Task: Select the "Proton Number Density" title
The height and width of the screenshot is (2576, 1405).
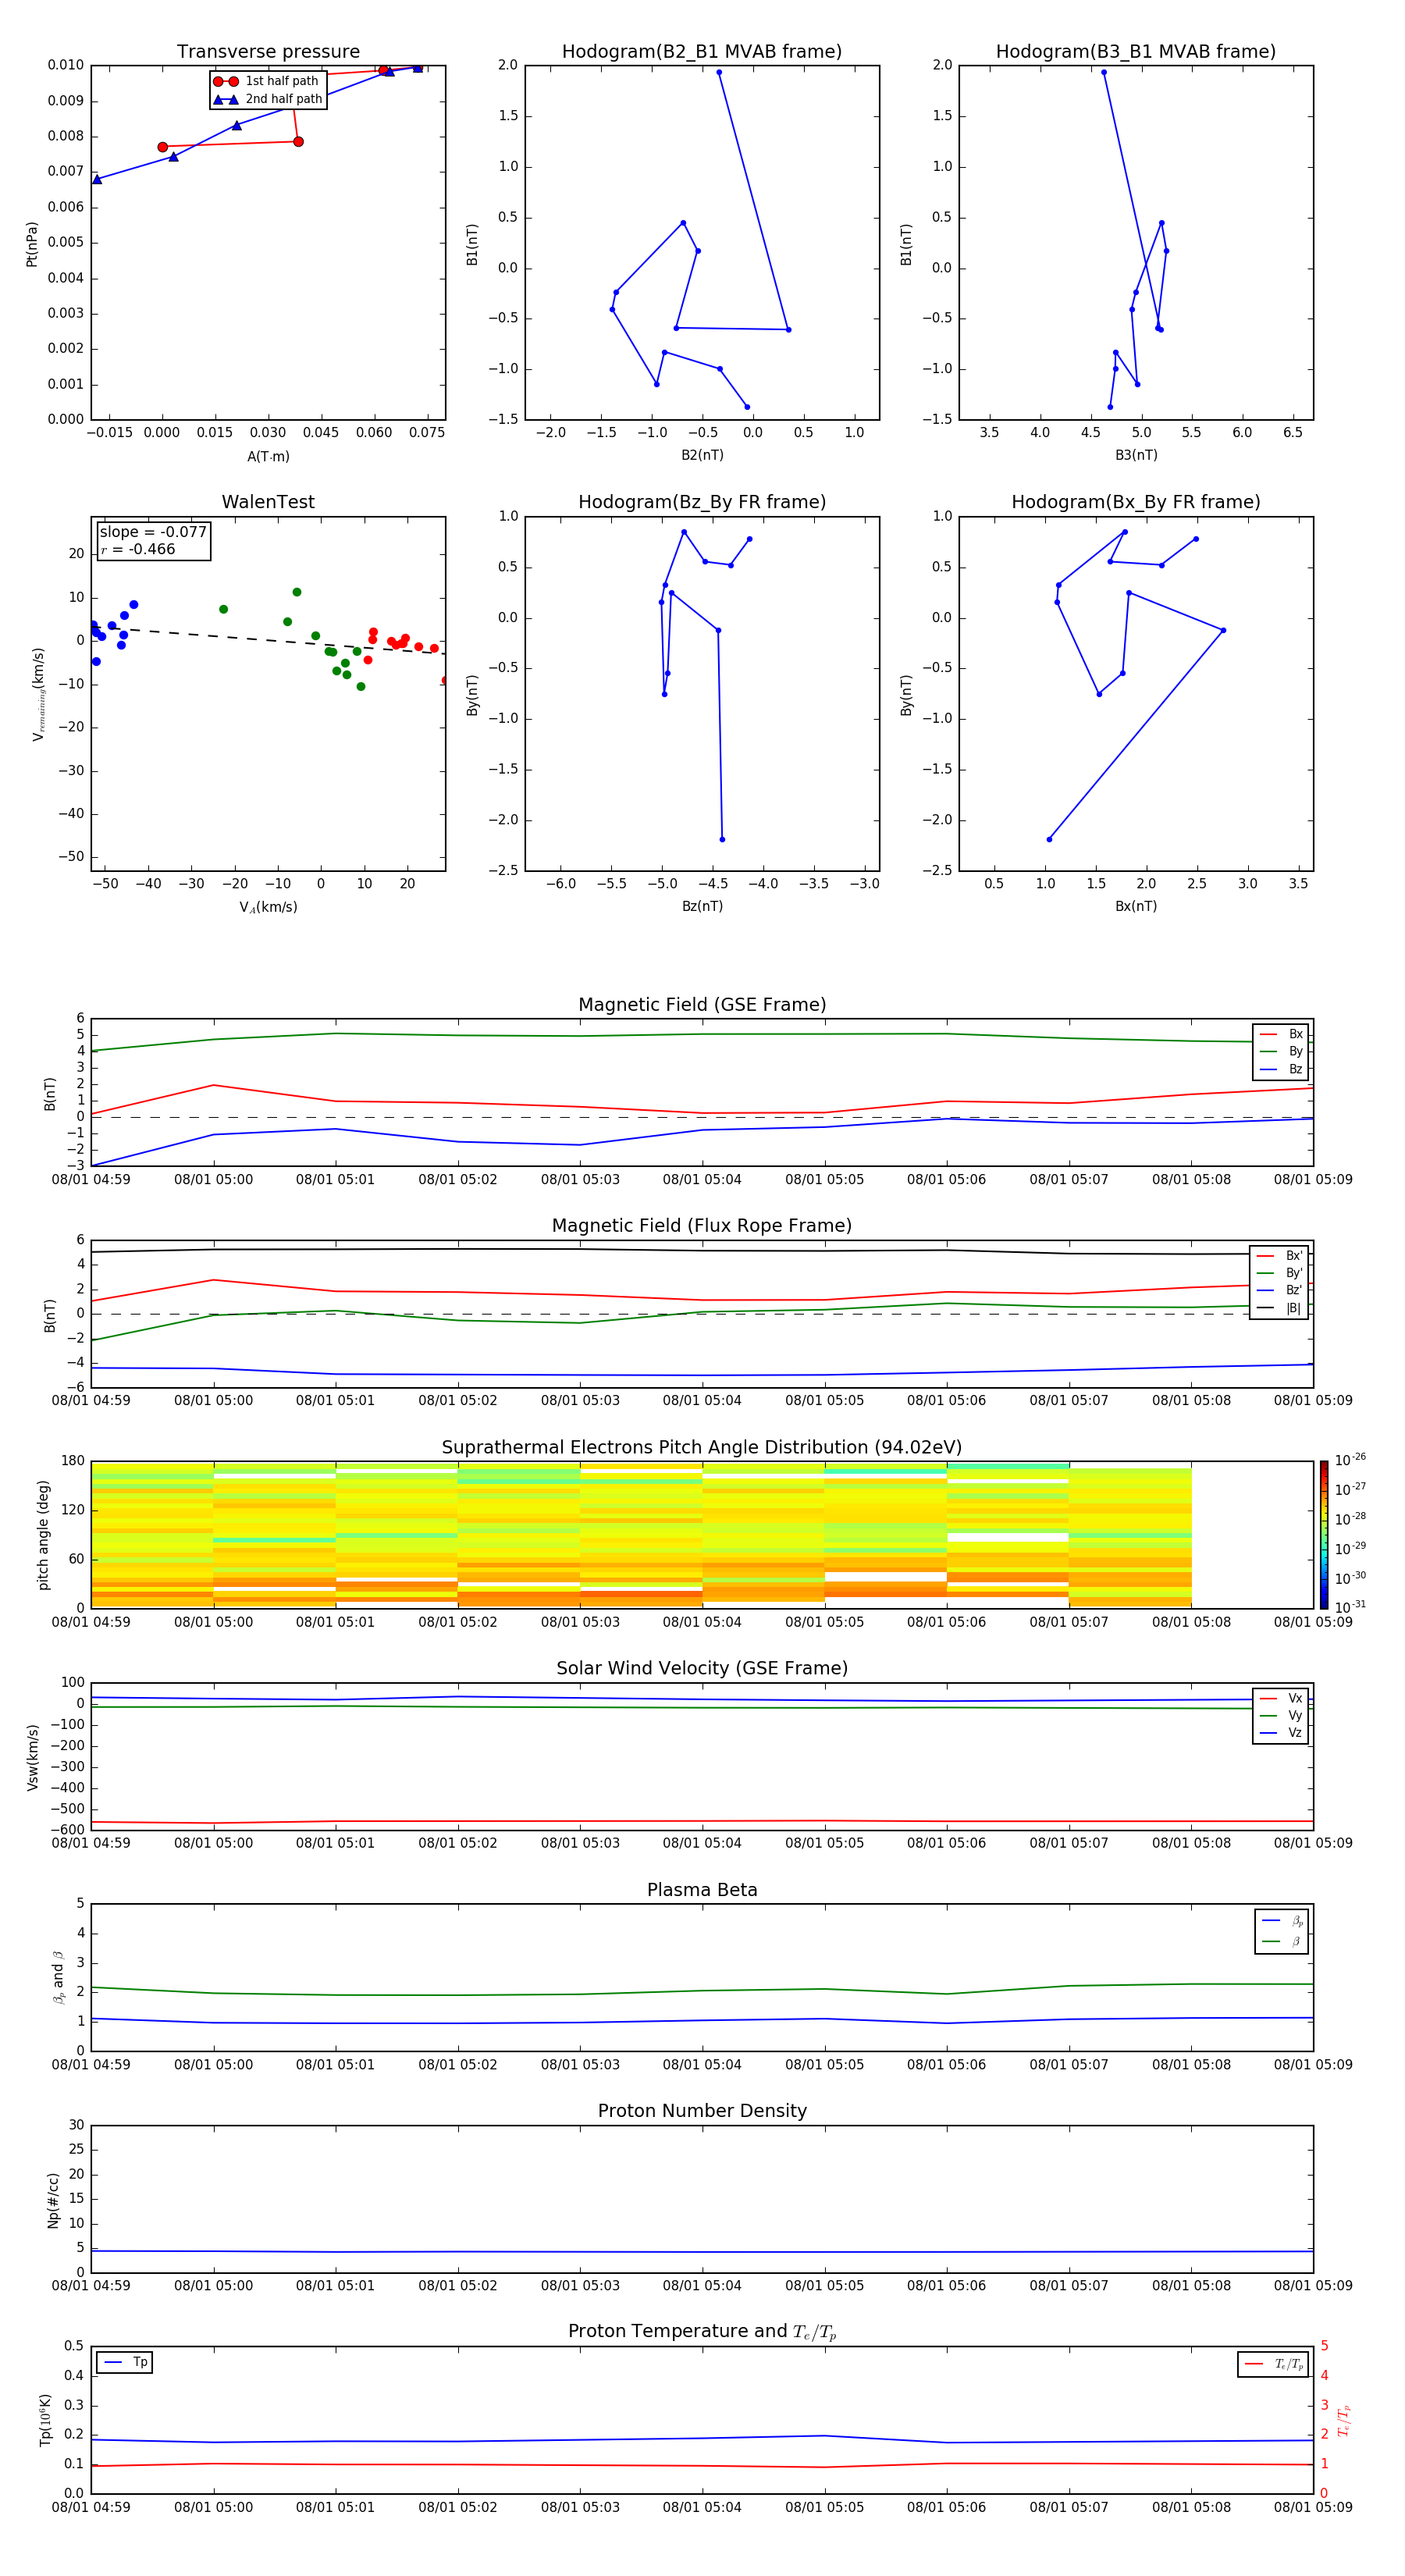Action: tap(702, 2111)
